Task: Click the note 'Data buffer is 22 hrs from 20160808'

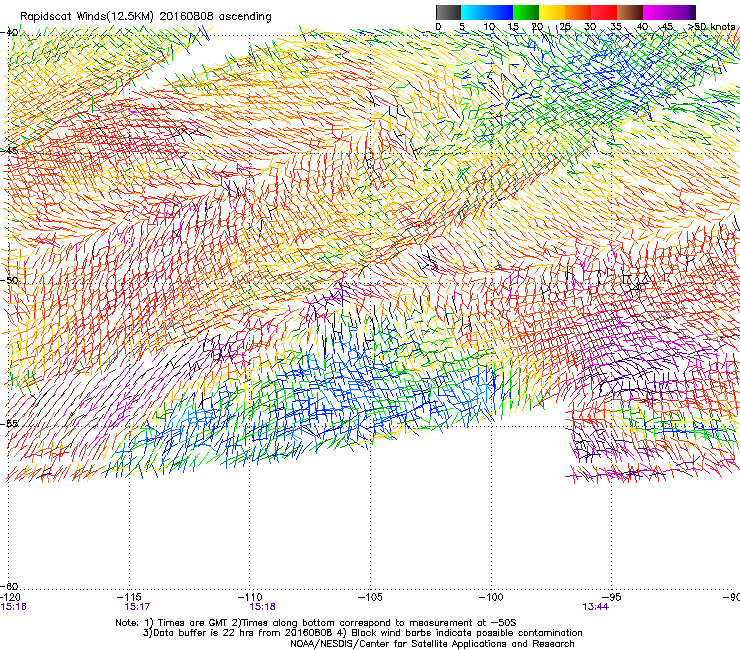Action: pyautogui.click(x=242, y=633)
